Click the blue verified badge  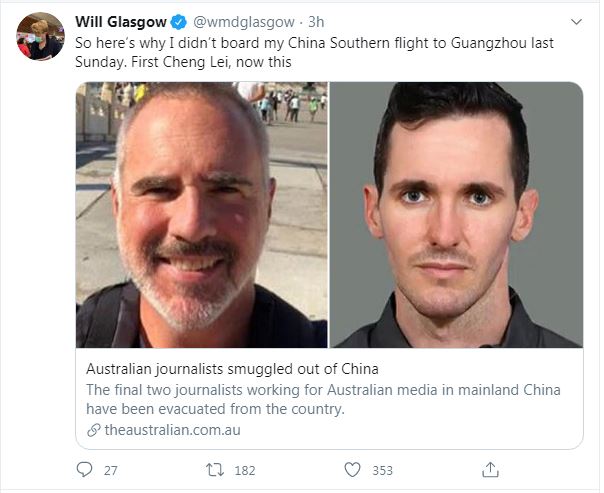[178, 22]
